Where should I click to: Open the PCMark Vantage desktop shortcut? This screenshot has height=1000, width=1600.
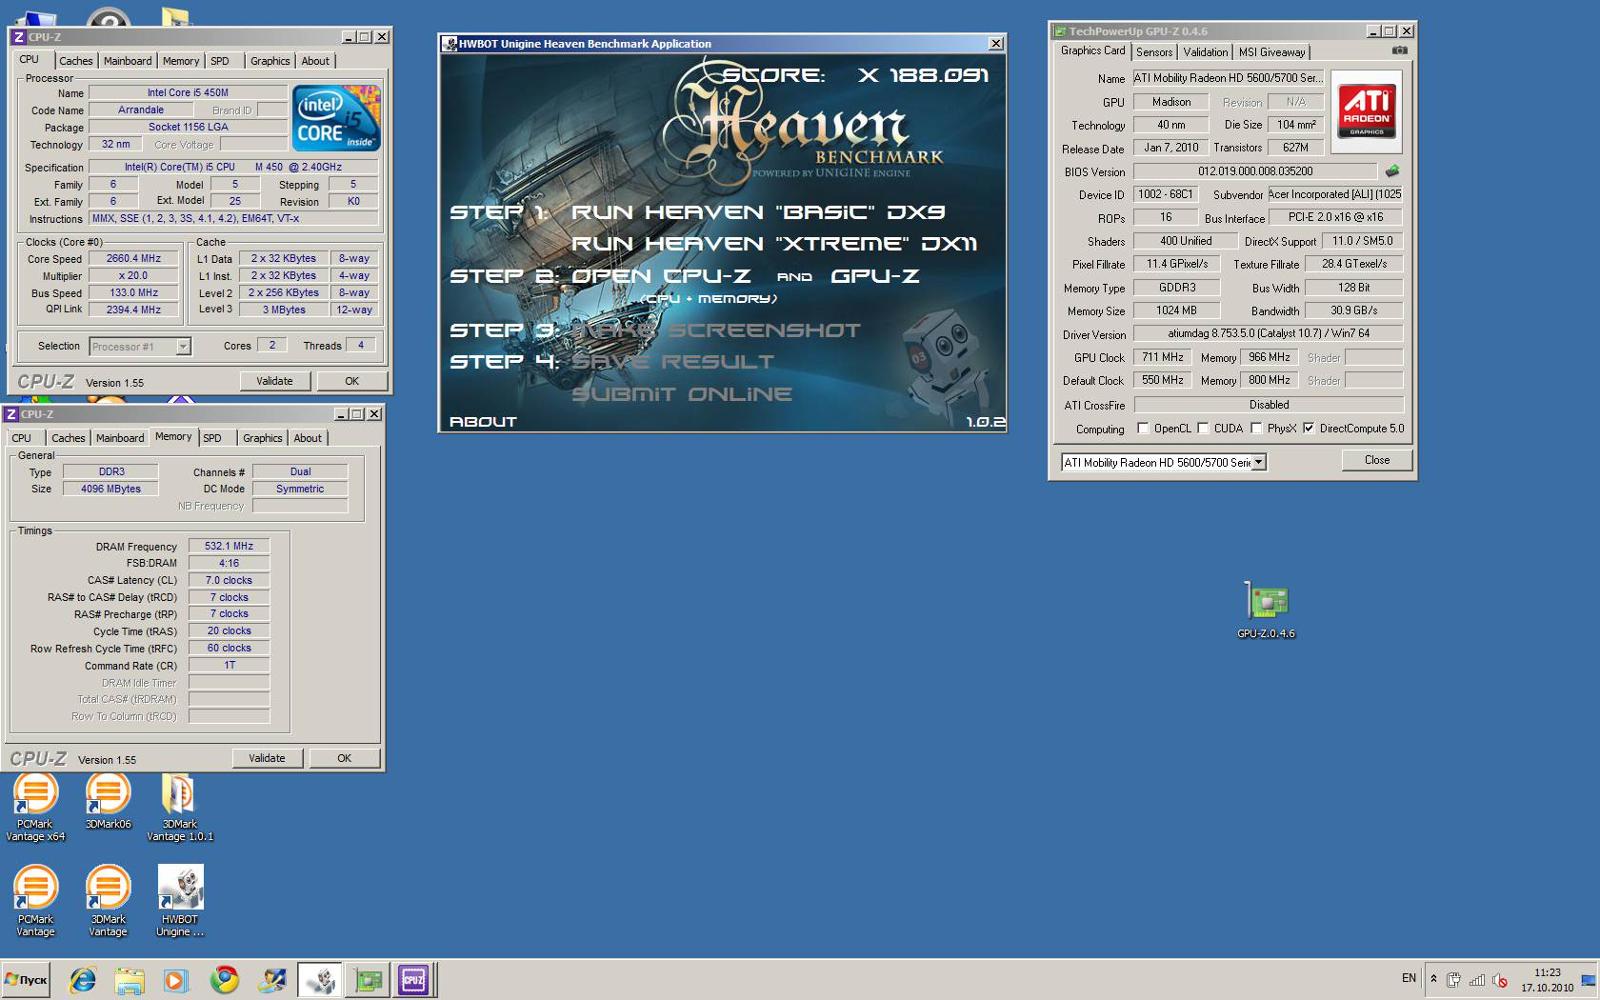coord(35,902)
